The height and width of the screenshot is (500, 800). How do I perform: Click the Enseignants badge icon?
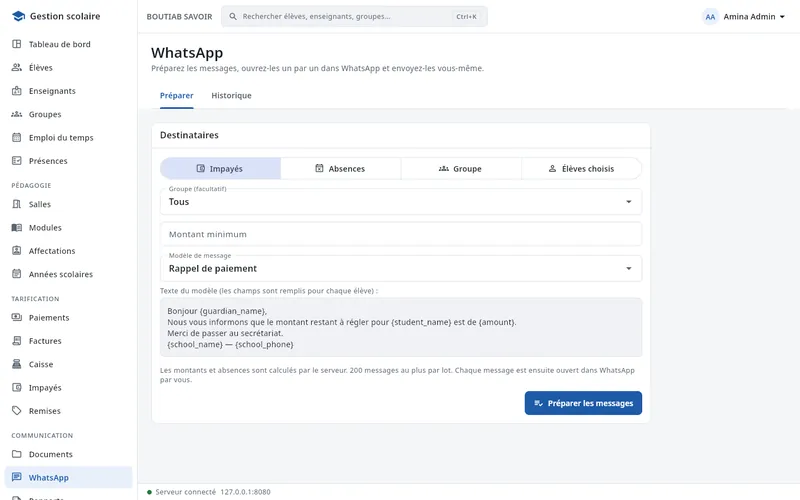tap(17, 91)
